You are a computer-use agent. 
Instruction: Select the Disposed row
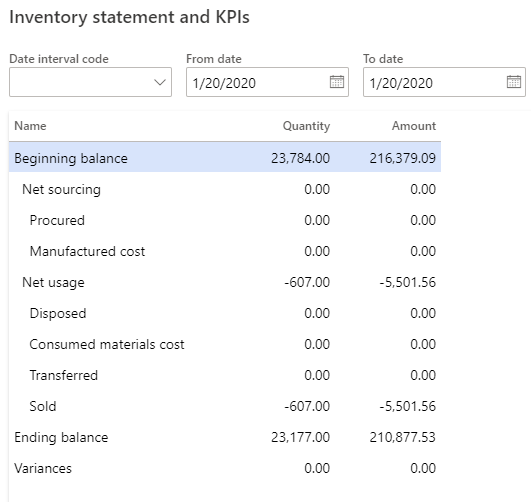pos(225,313)
